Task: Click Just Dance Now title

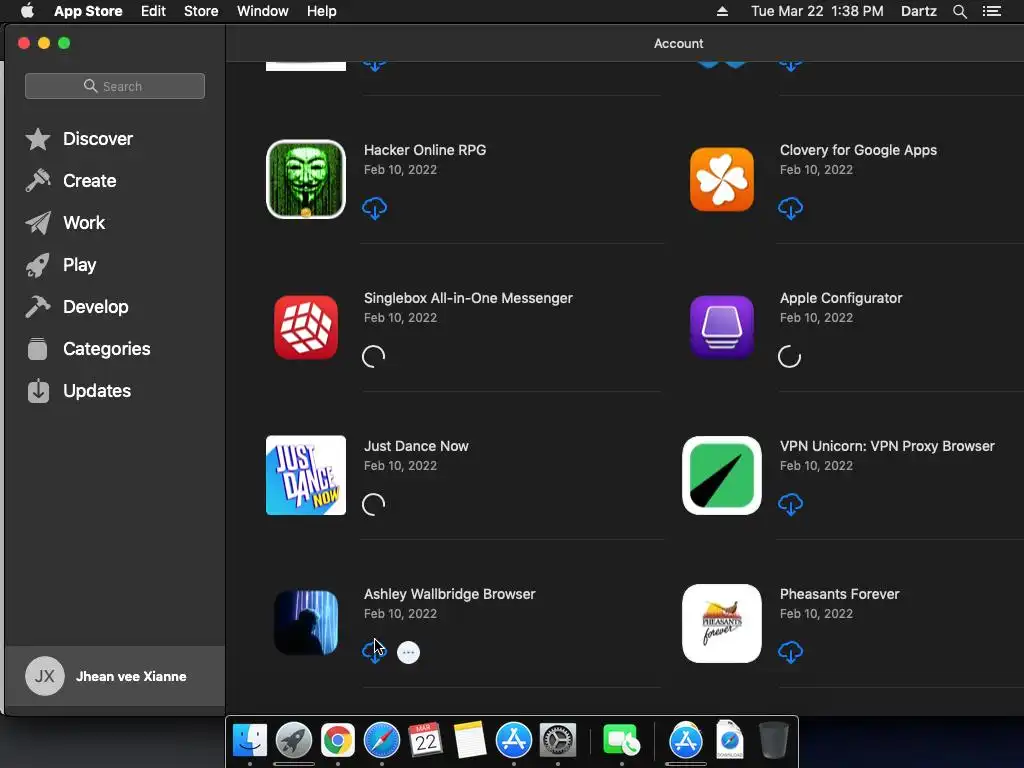Action: [x=416, y=446]
